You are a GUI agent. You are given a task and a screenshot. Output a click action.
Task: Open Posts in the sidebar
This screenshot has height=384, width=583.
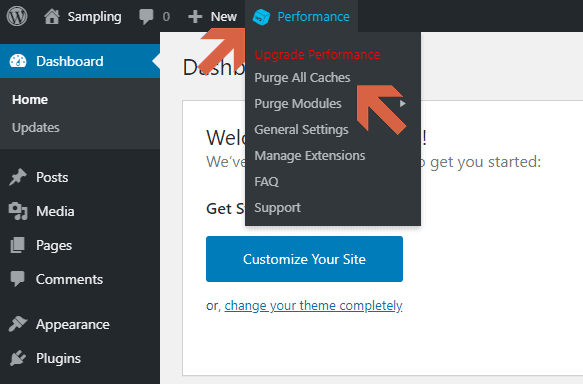tap(52, 177)
